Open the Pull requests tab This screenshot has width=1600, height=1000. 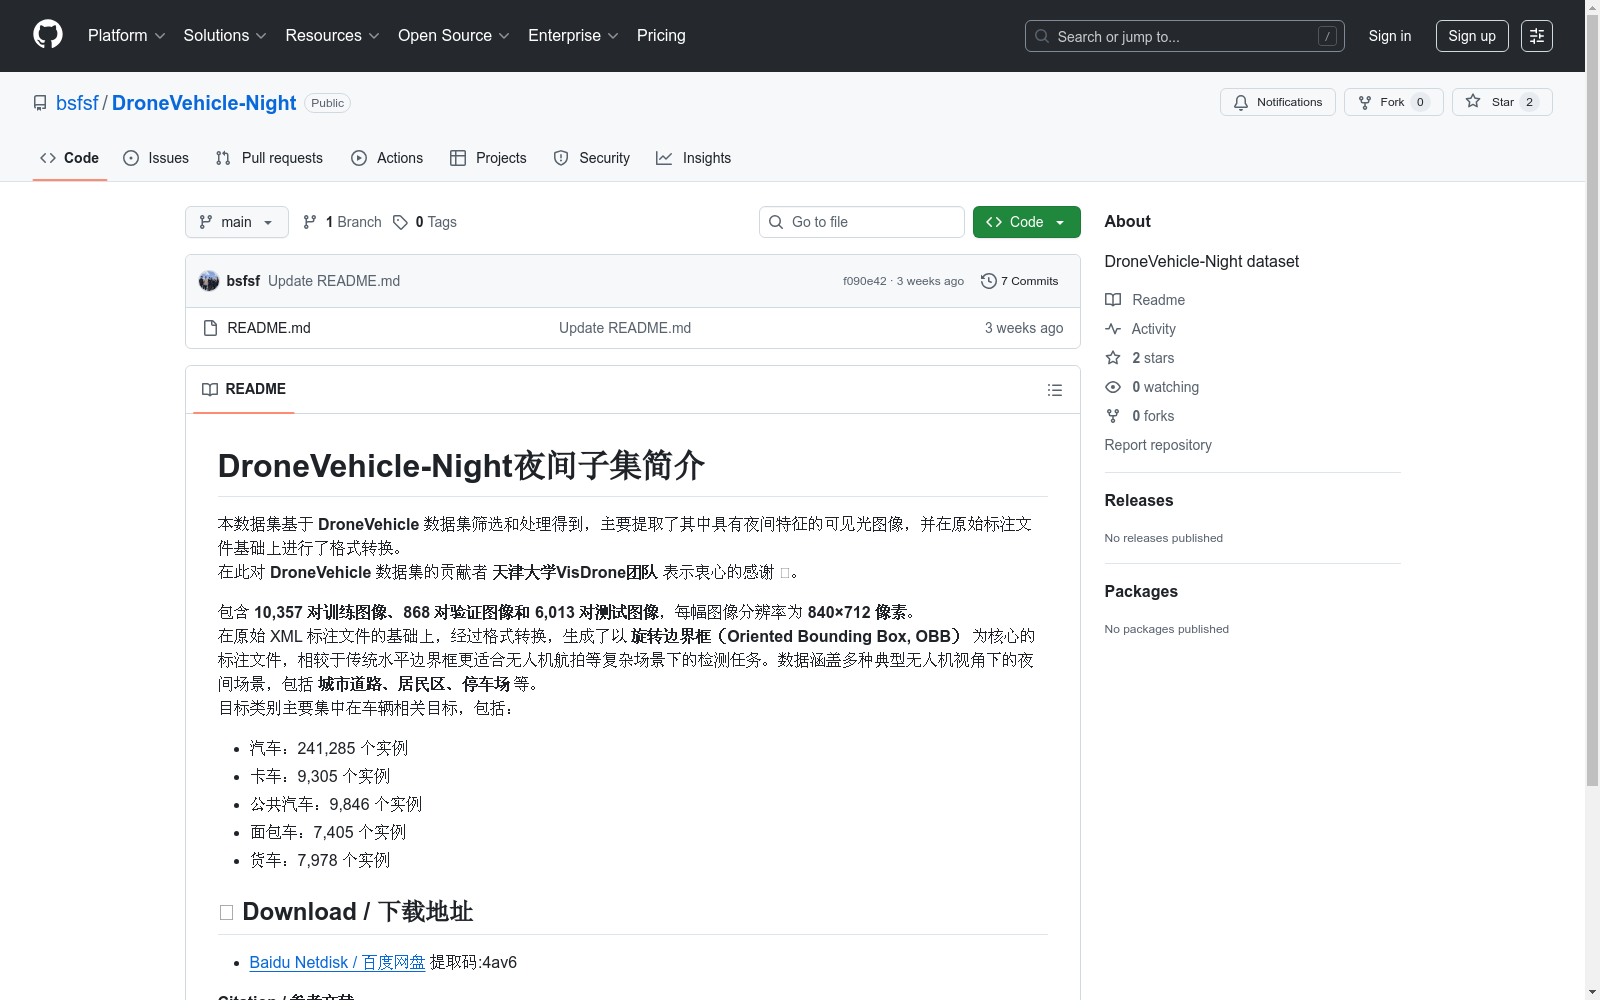pyautogui.click(x=269, y=158)
